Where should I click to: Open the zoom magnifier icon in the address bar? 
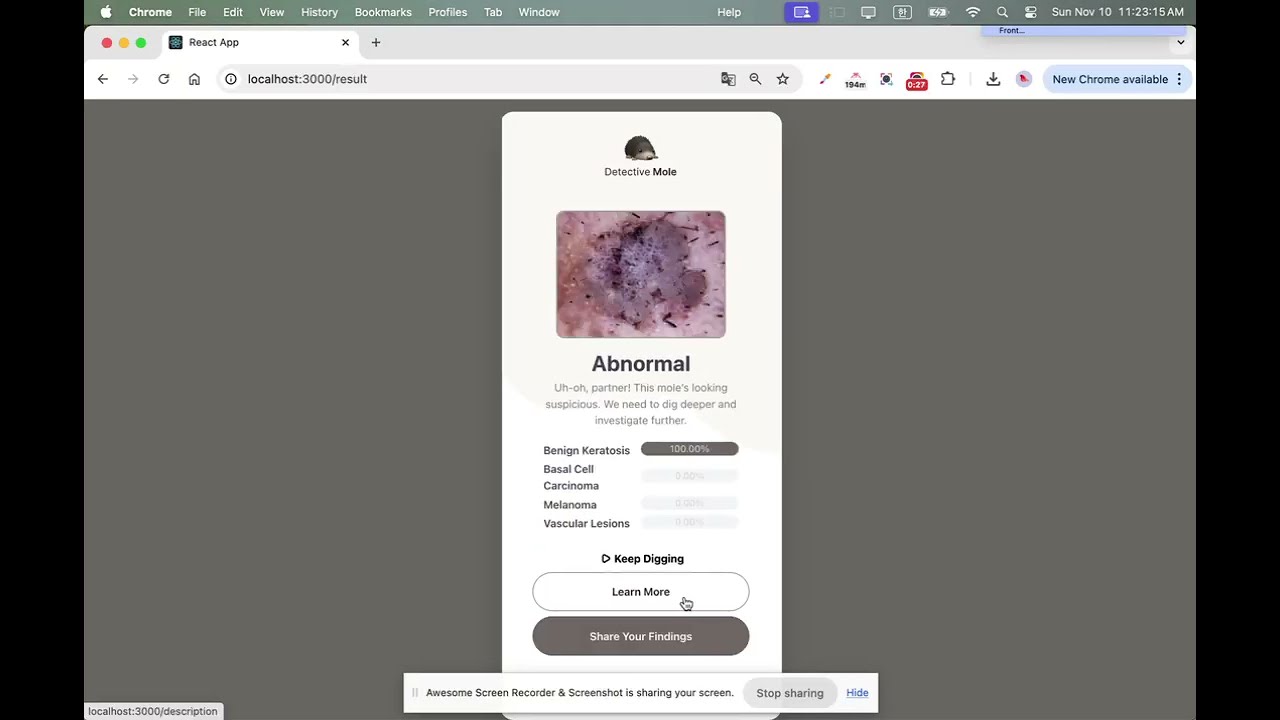click(x=755, y=79)
